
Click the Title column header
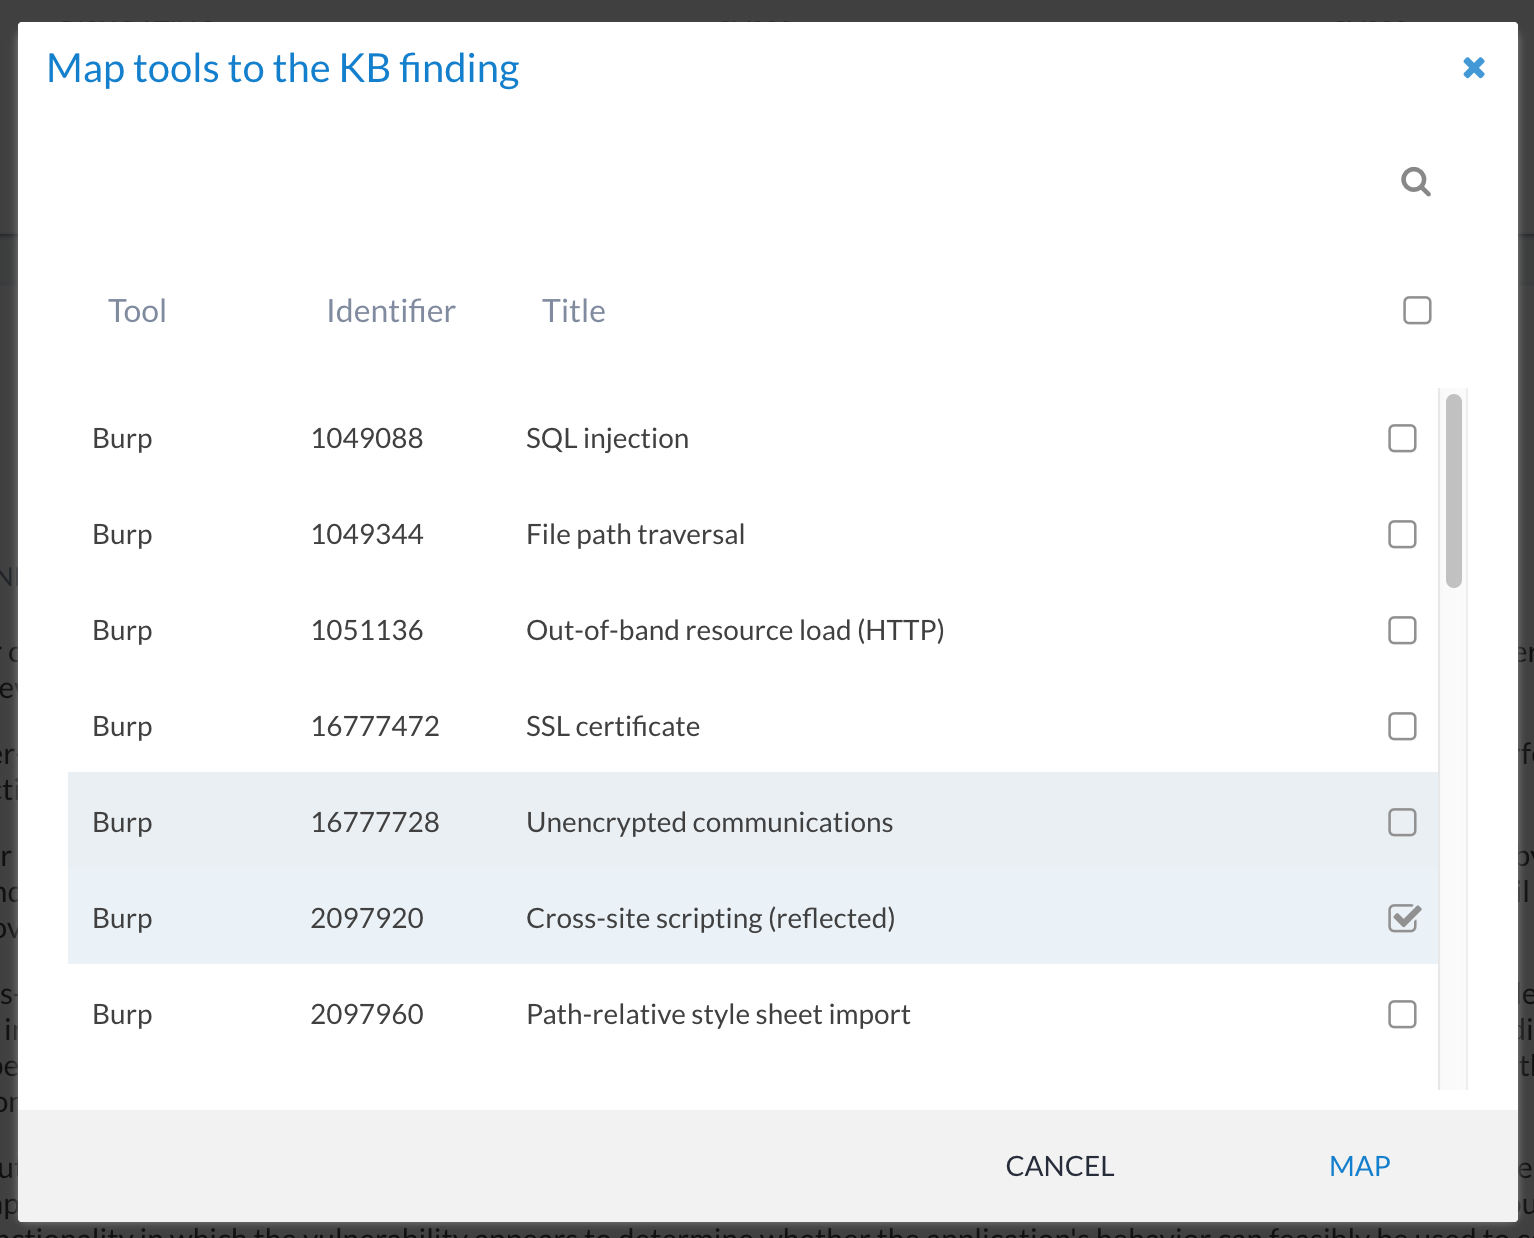(573, 311)
